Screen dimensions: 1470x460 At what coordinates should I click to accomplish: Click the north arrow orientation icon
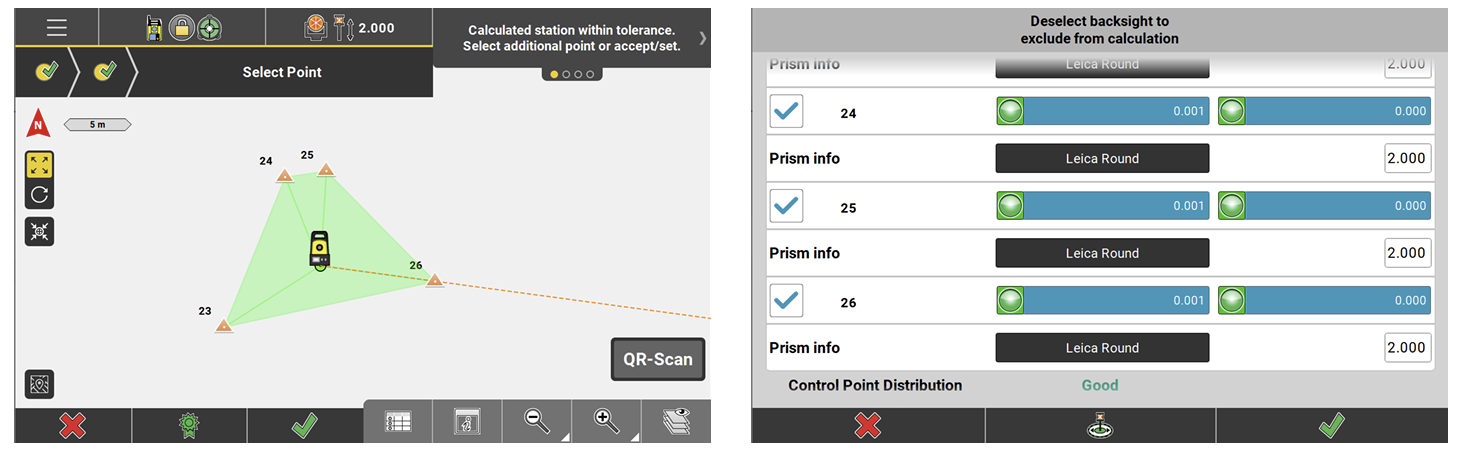(x=38, y=125)
